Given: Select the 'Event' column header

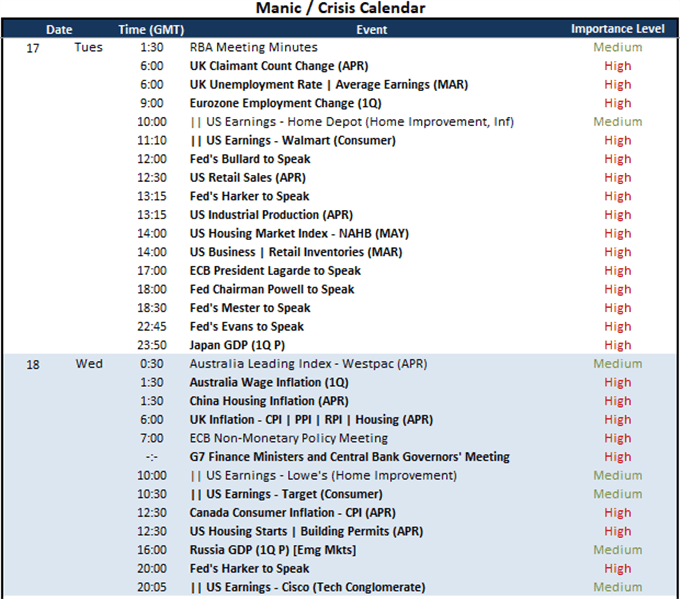Looking at the screenshot, I should point(372,29).
